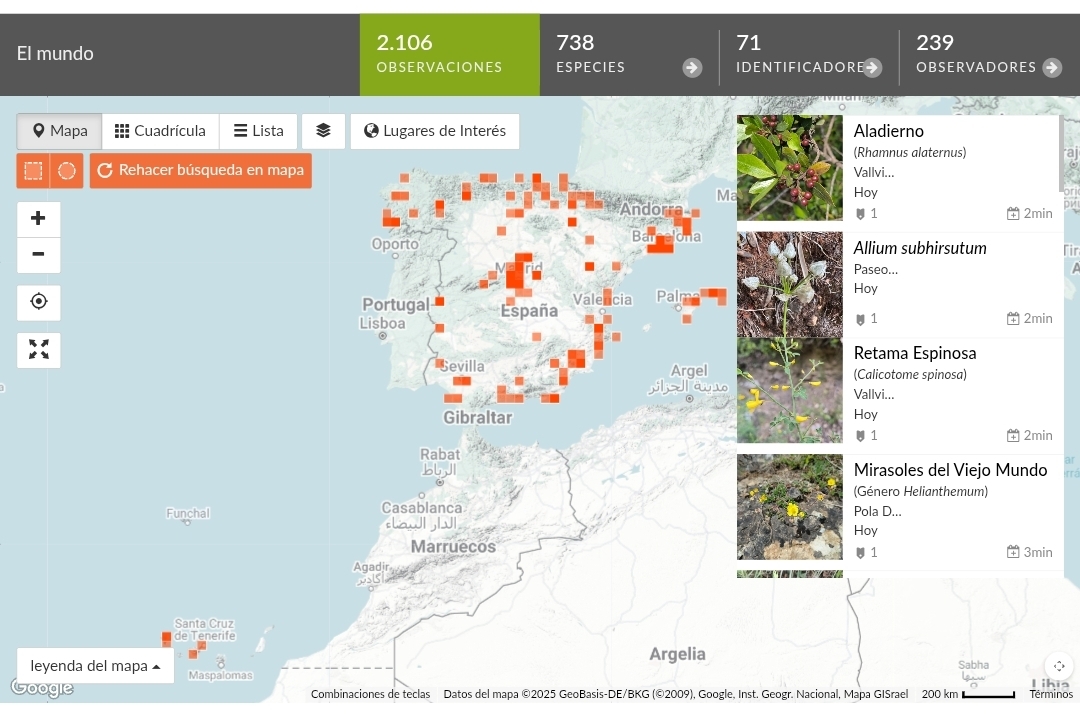Toggle fullscreen map view
The height and width of the screenshot is (714, 1080).
click(x=38, y=349)
